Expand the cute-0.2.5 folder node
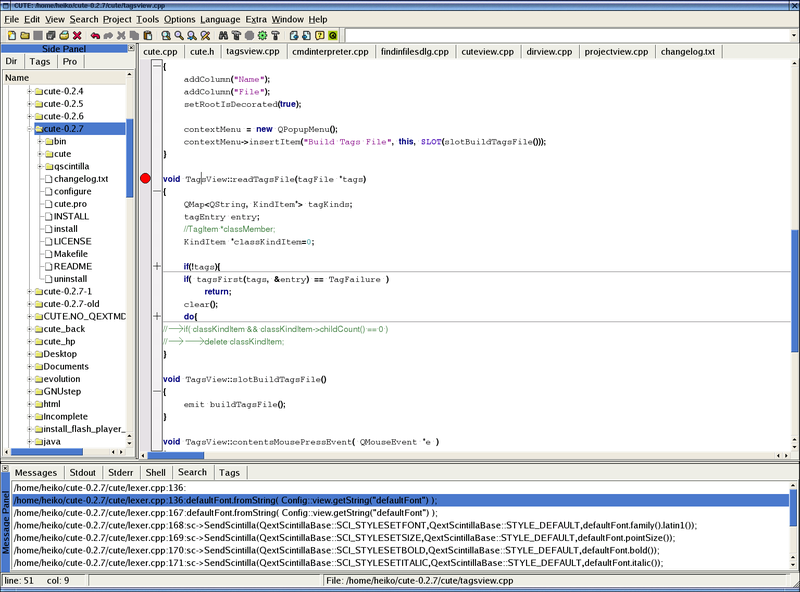The image size is (800, 592). coord(30,104)
